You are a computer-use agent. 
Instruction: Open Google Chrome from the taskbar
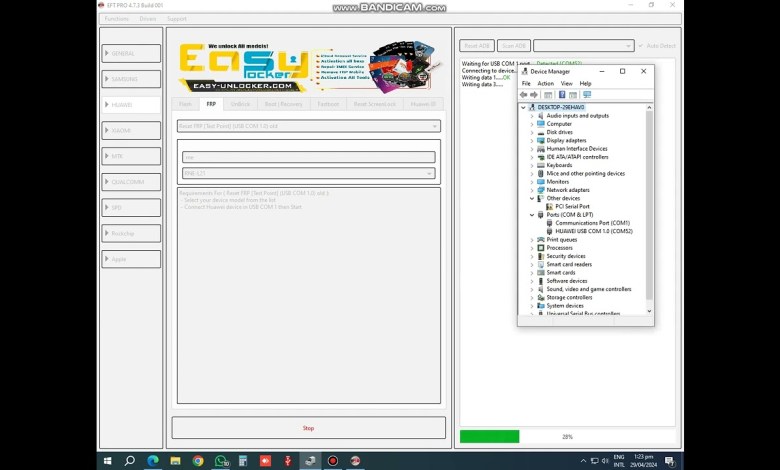[198, 461]
